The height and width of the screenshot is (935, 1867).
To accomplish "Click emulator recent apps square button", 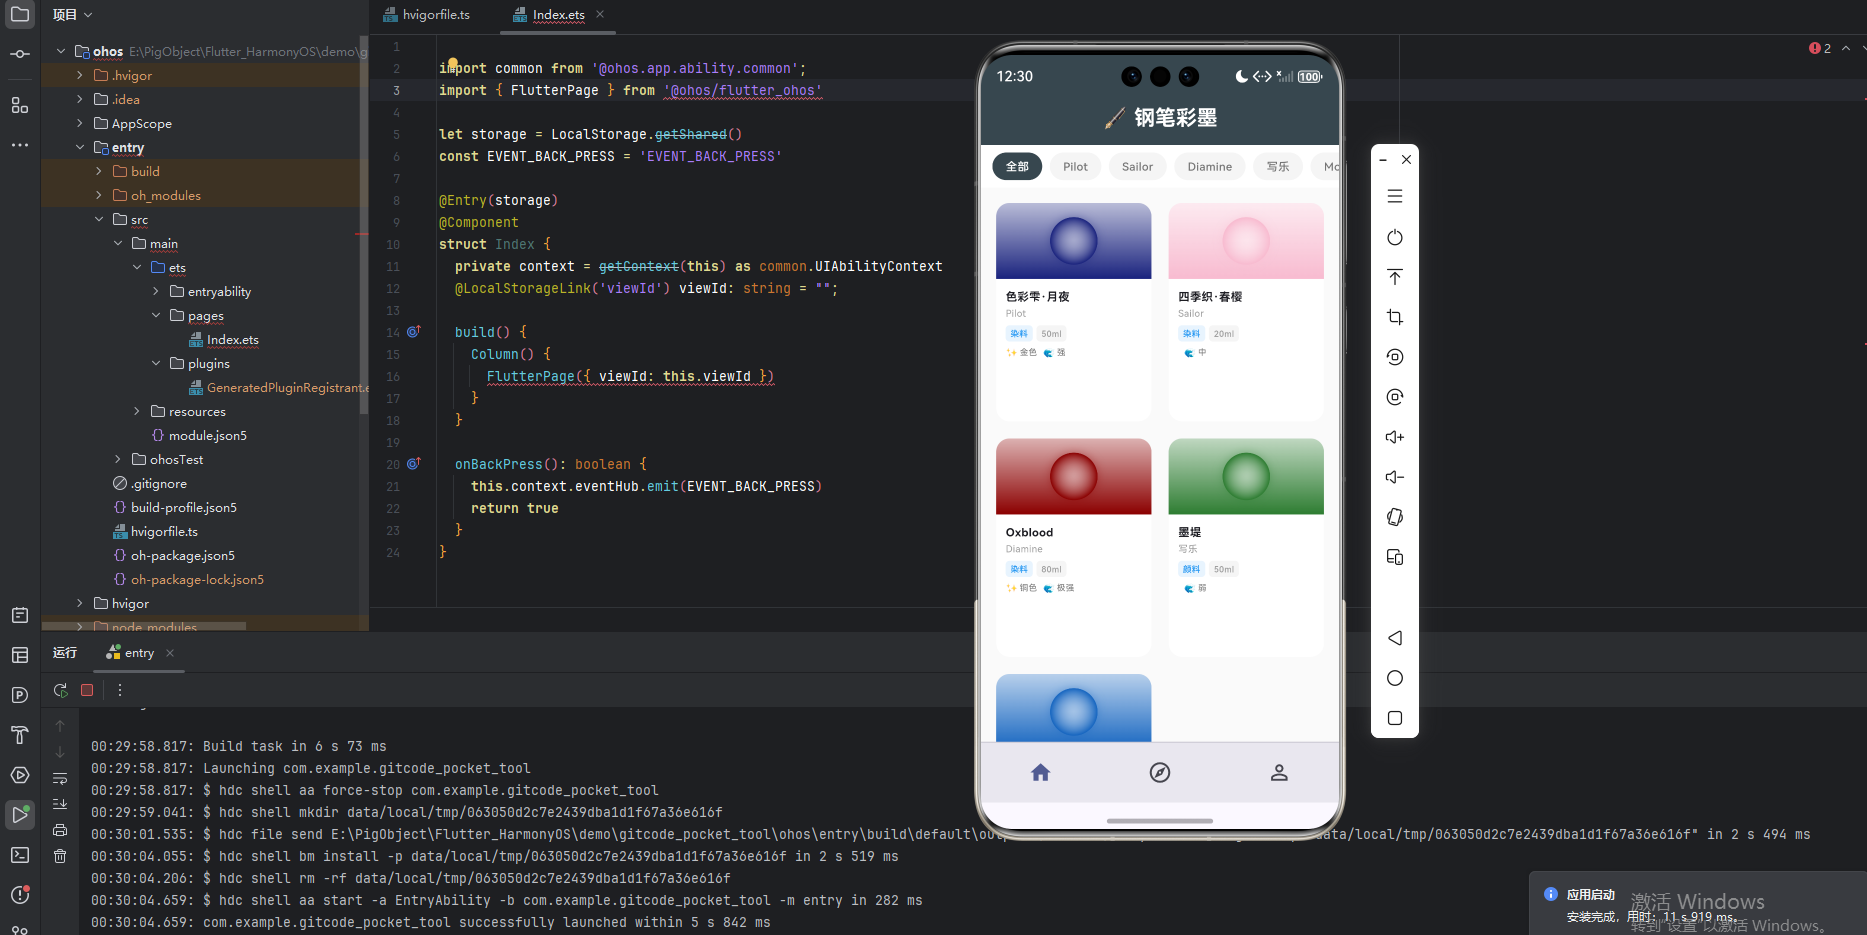I will pos(1395,718).
